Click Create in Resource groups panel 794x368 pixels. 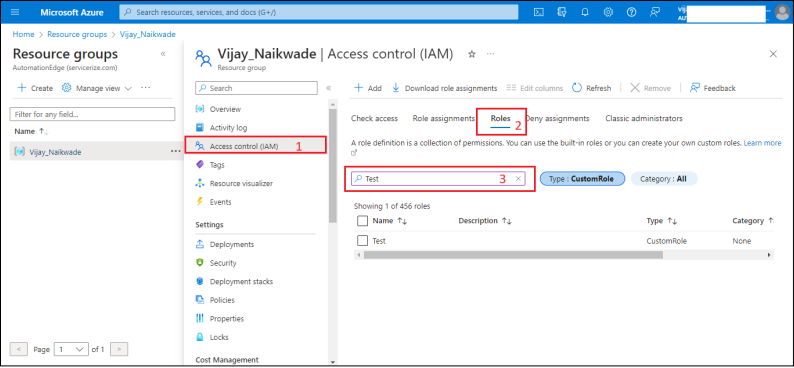[35, 88]
